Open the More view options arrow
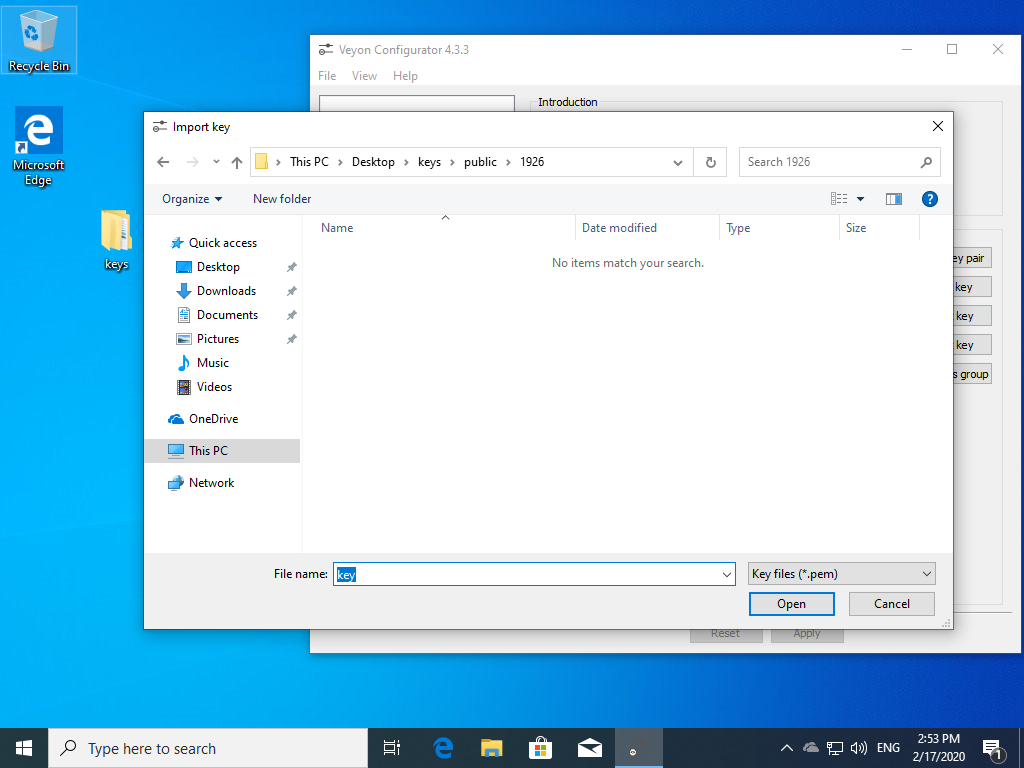Screen dimensions: 1024x768 [860, 199]
